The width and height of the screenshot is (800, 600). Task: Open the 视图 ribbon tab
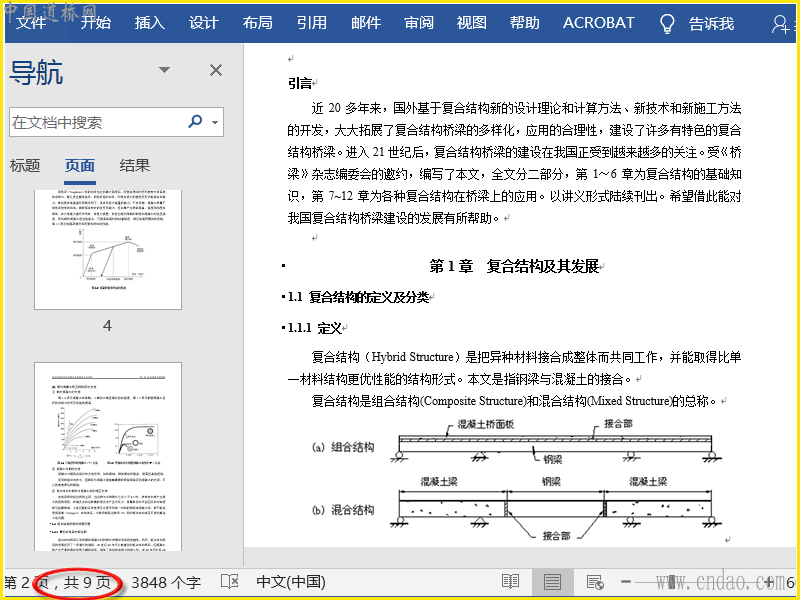pyautogui.click(x=471, y=23)
